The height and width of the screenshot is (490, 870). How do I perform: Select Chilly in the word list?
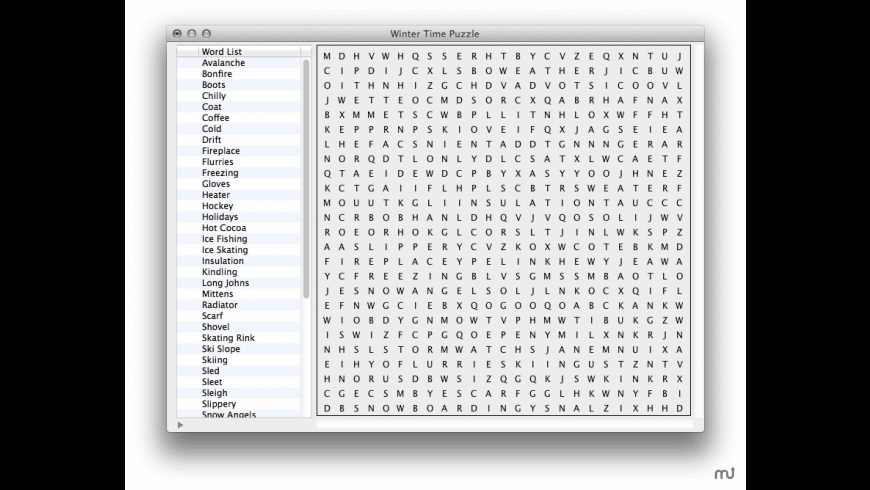click(239, 95)
